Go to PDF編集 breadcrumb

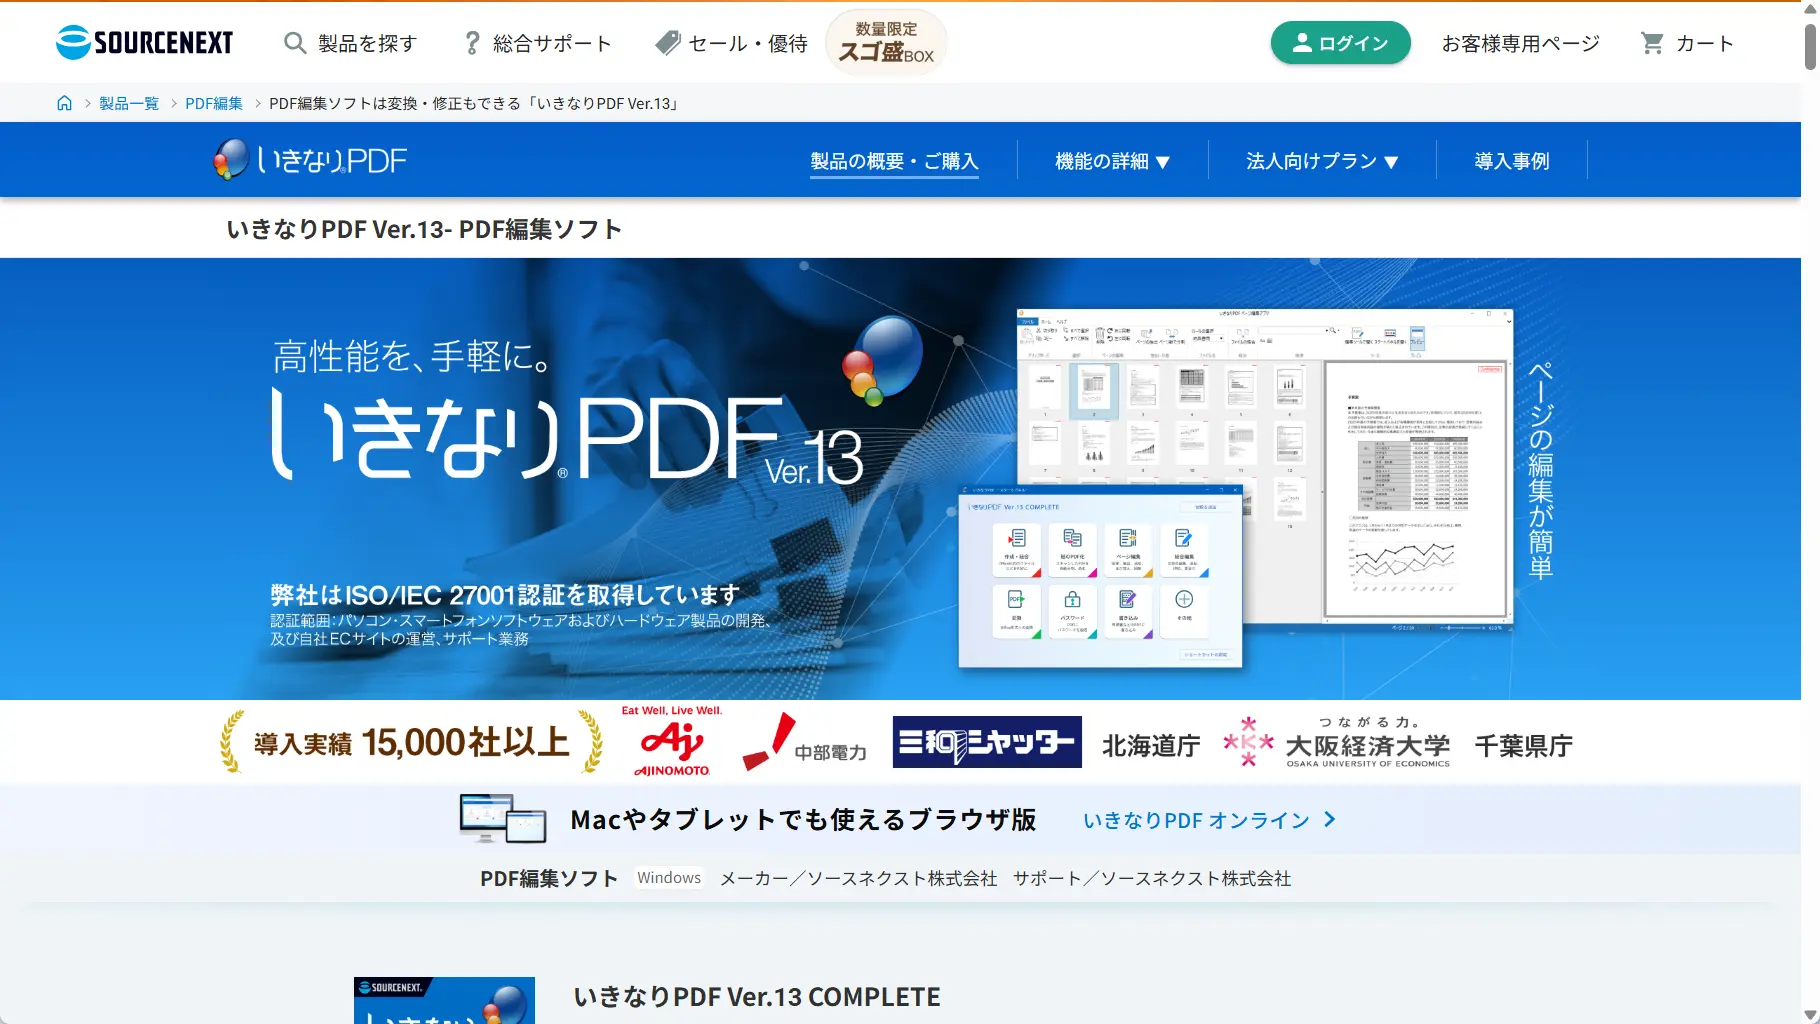(x=214, y=103)
